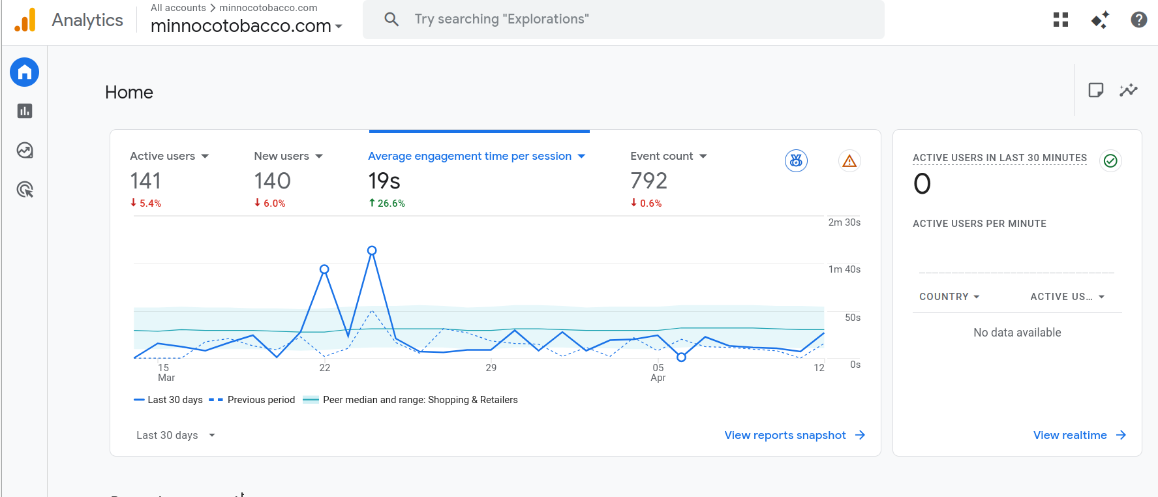Click the green realtime status checkmark

[x=1110, y=160]
